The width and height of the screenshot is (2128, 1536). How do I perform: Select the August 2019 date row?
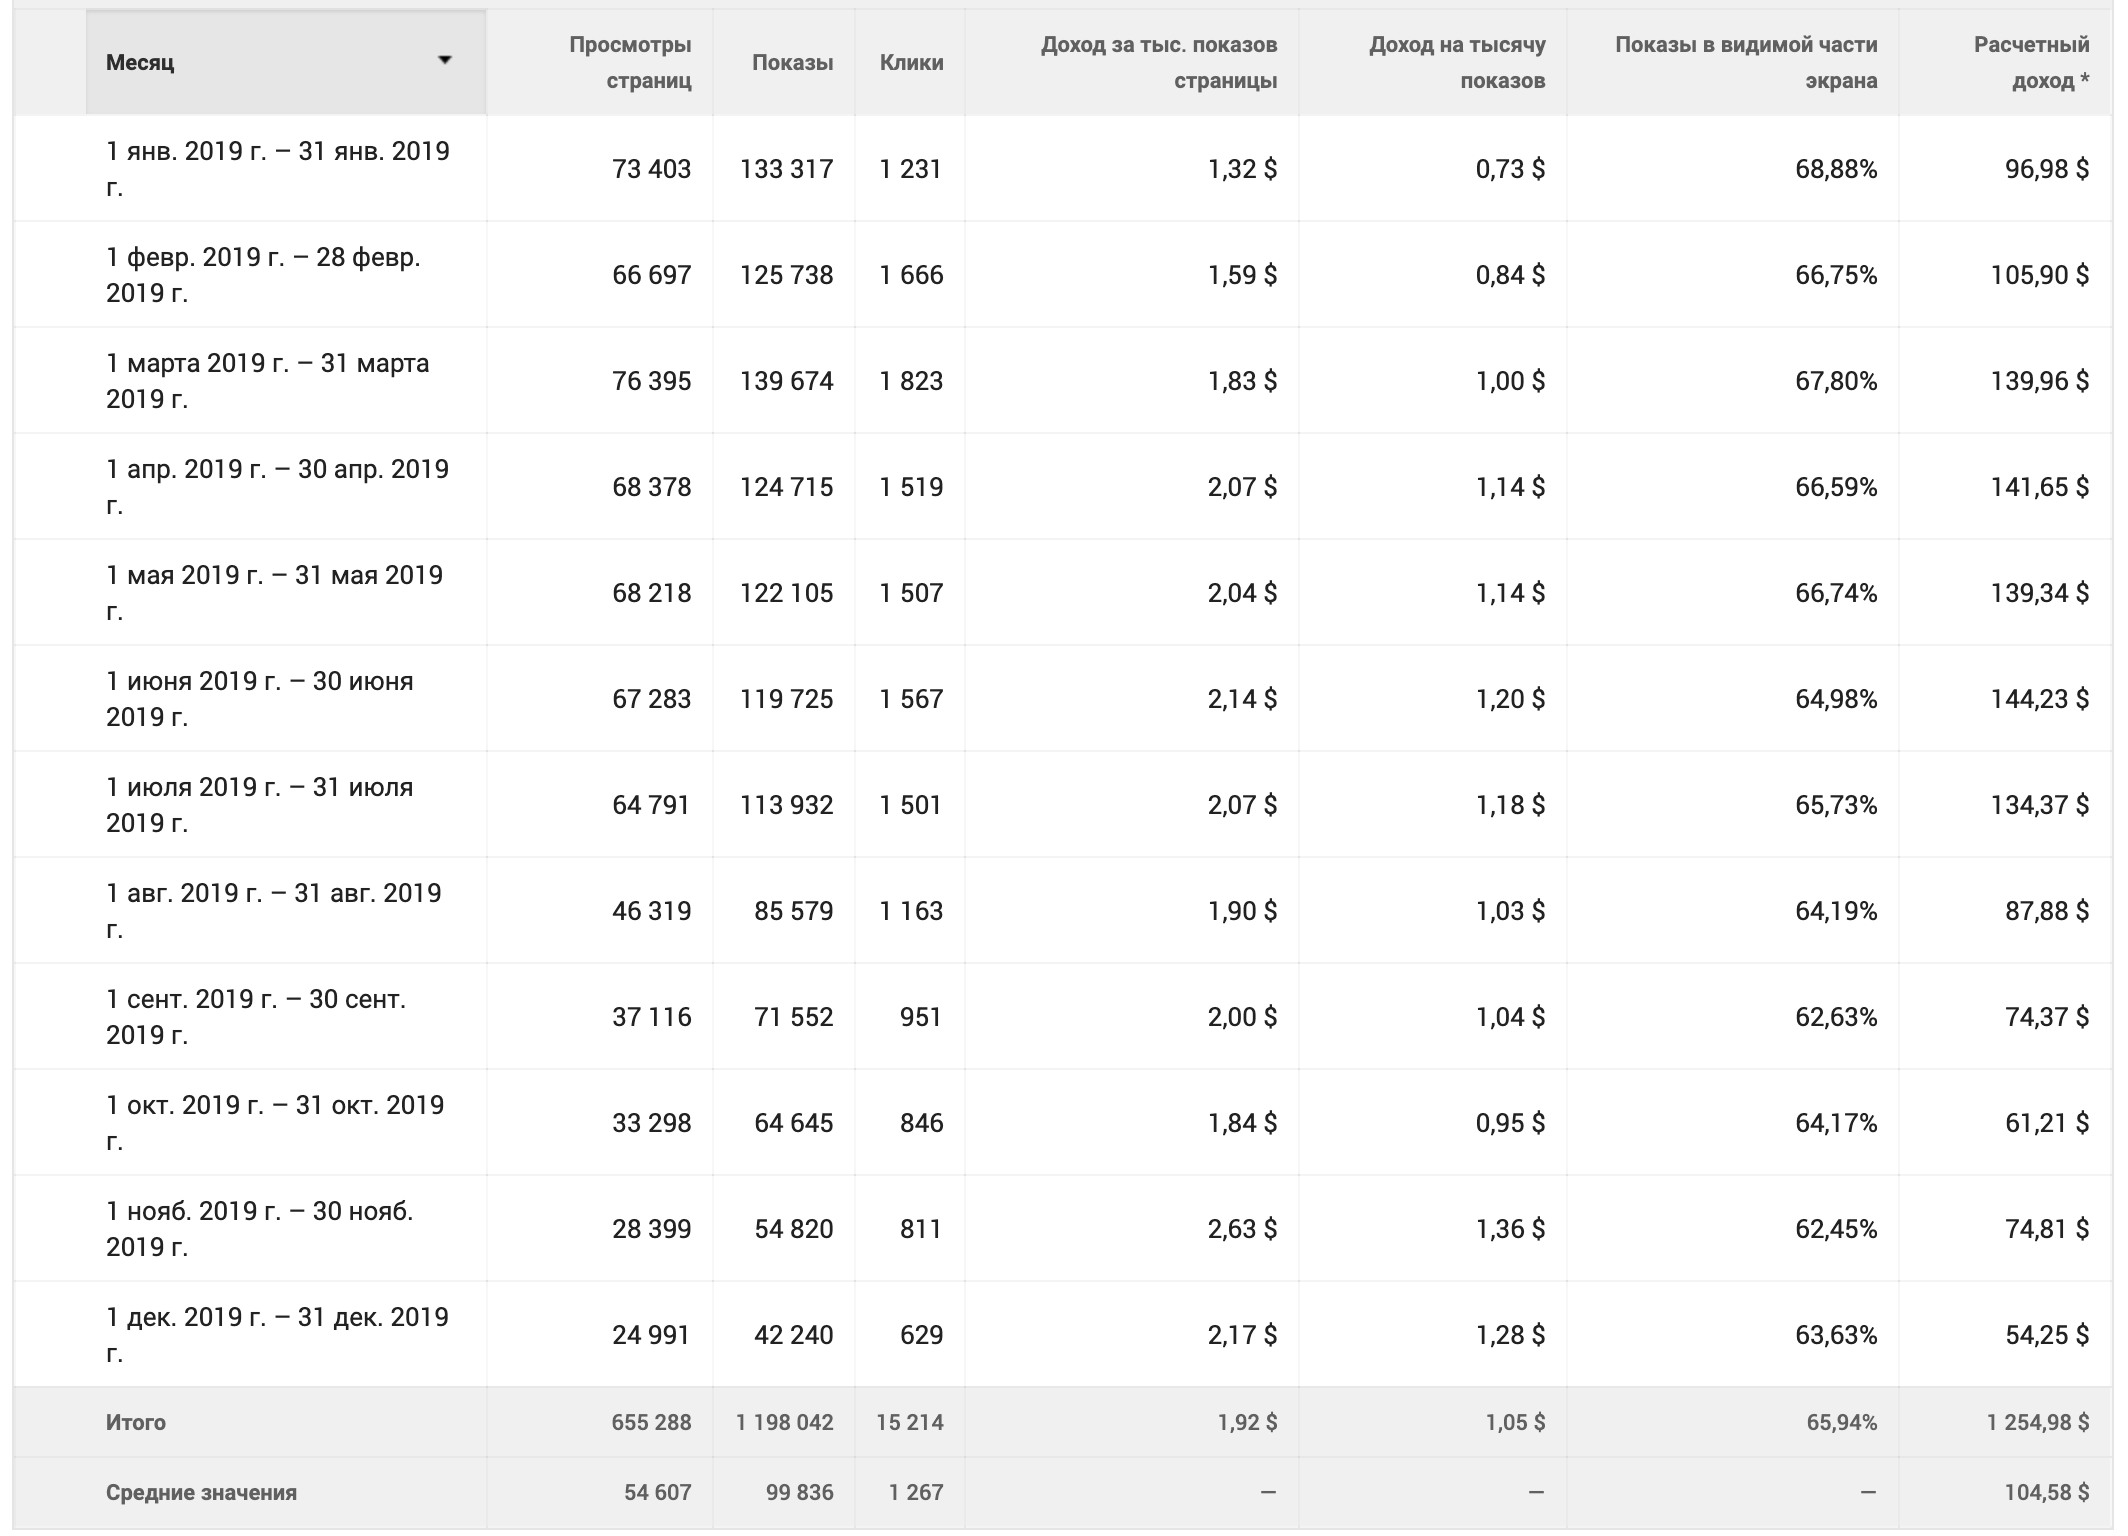273,911
